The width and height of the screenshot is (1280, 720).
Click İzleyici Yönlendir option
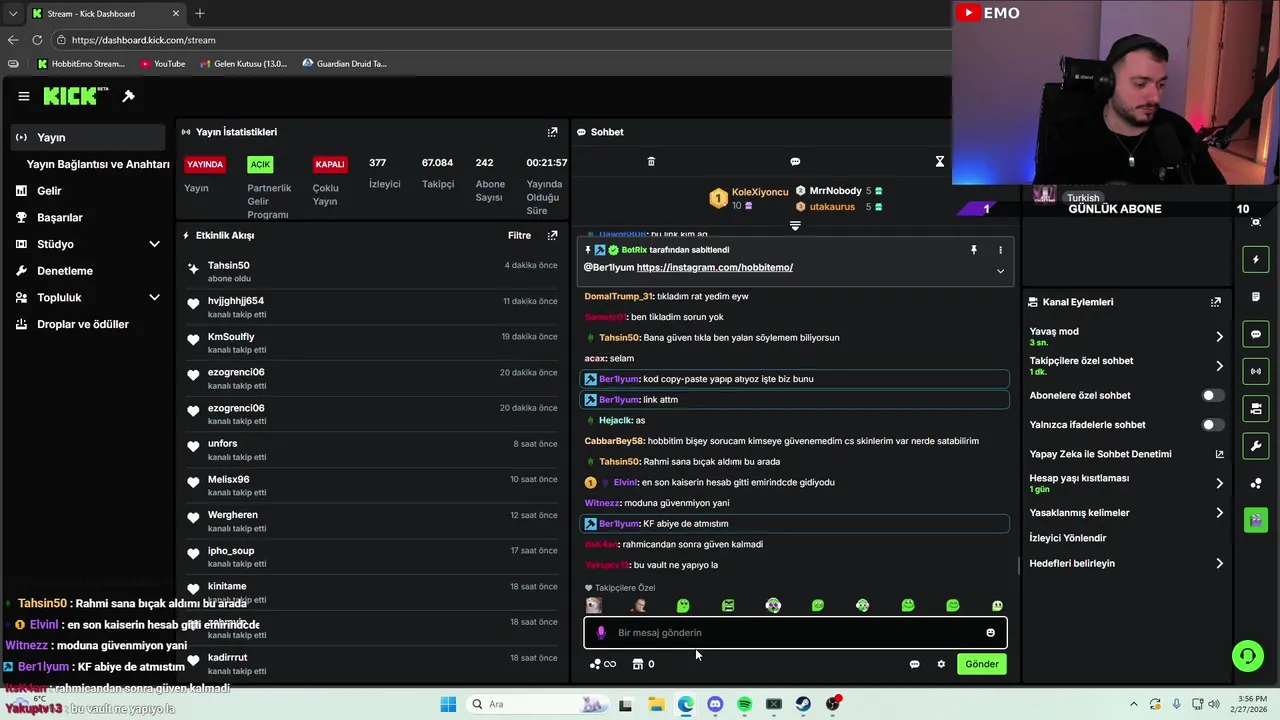pyautogui.click(x=1067, y=538)
